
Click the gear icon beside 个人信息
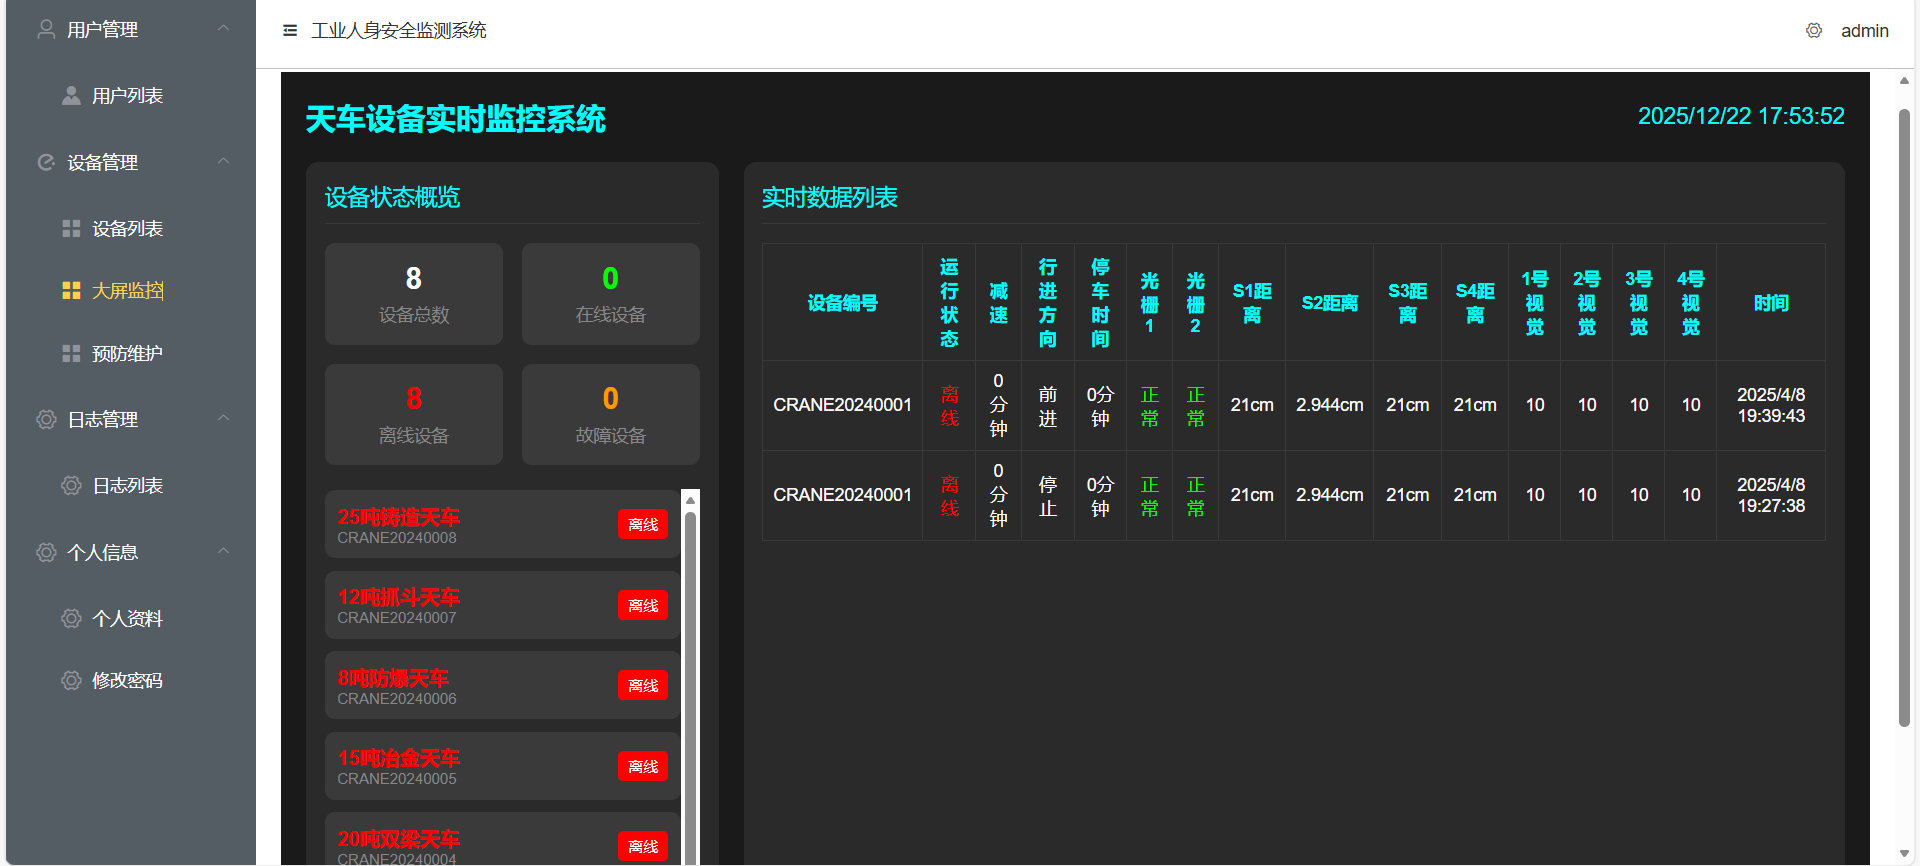coord(46,553)
